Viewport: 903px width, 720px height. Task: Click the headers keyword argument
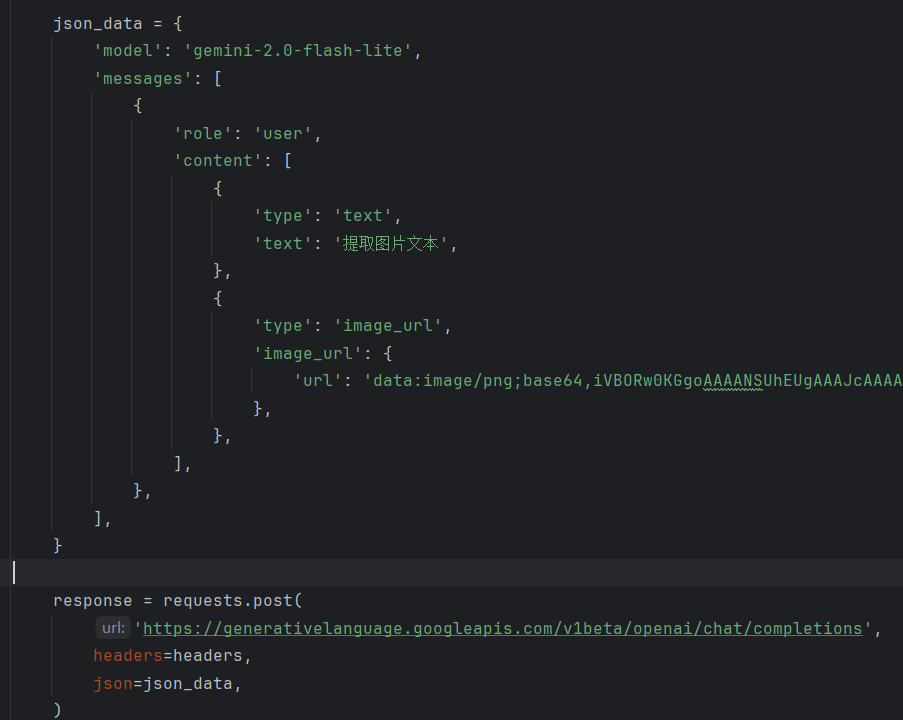[x=128, y=656]
